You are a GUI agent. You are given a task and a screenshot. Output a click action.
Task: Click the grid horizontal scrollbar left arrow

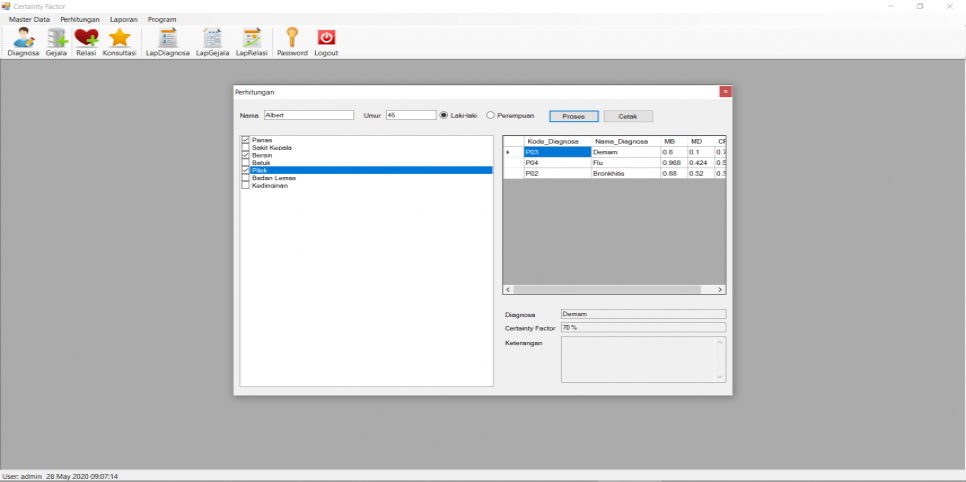tap(508, 289)
